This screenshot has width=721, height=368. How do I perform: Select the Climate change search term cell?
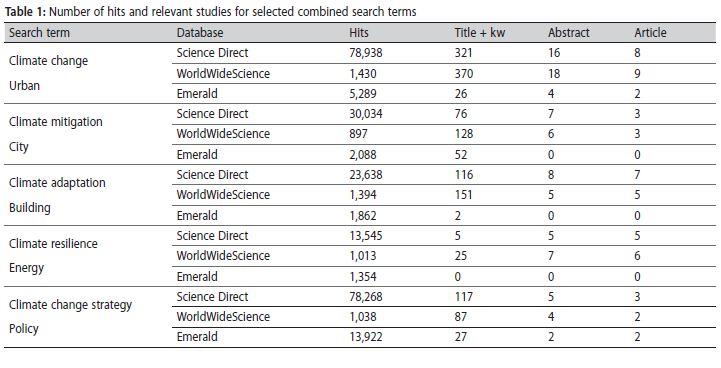tap(48, 61)
